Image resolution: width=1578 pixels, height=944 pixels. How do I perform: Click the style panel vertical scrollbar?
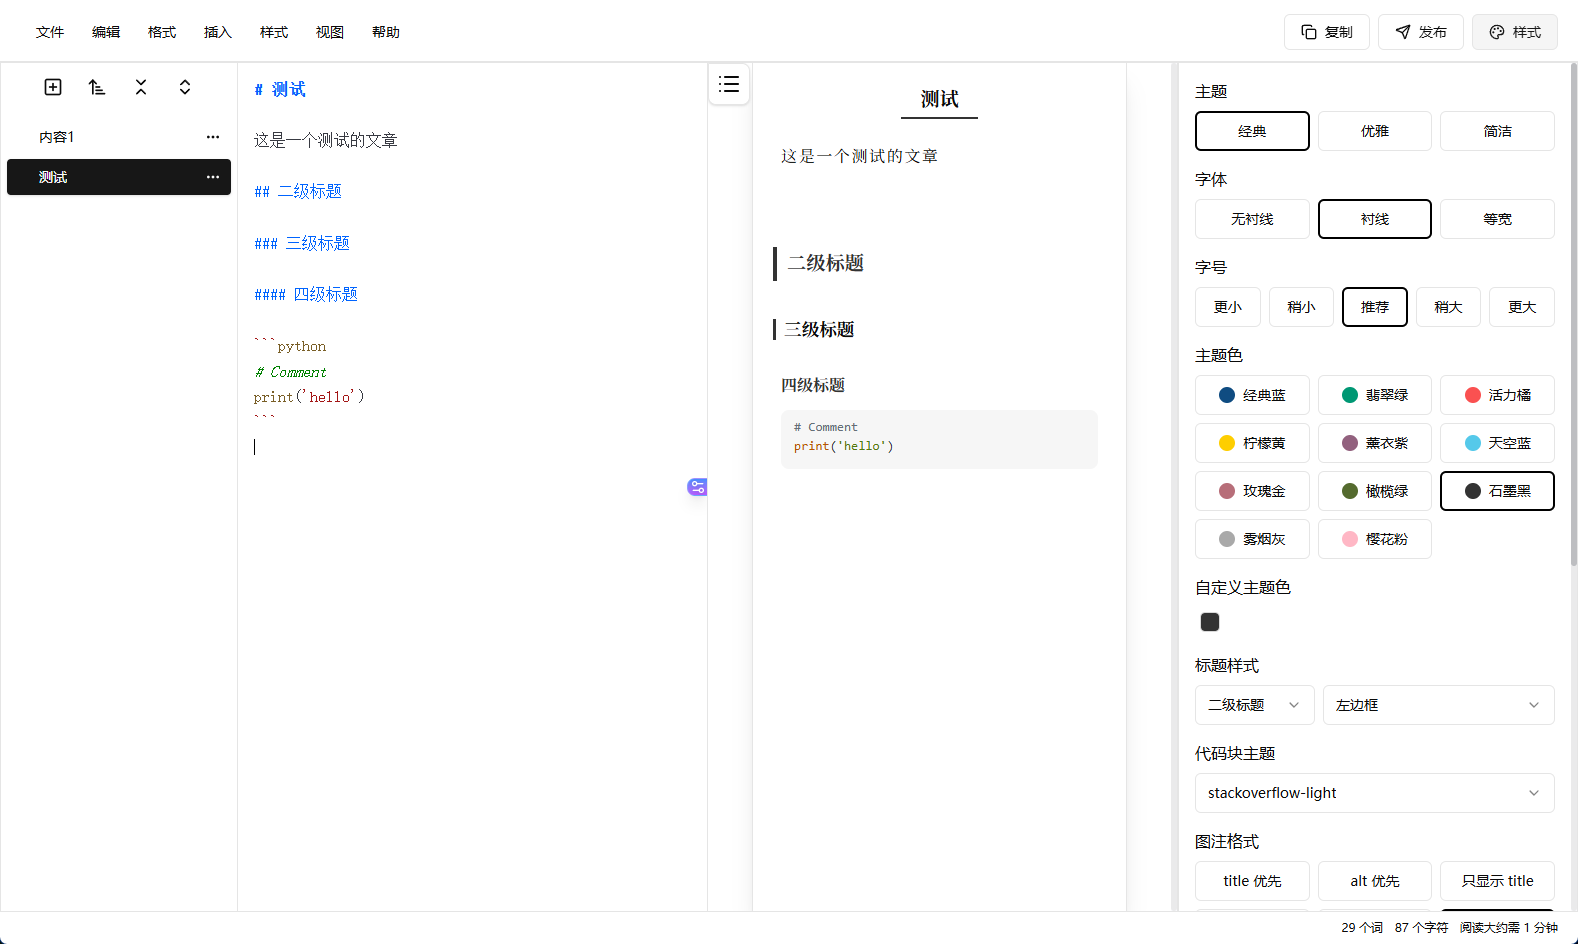click(x=1573, y=315)
